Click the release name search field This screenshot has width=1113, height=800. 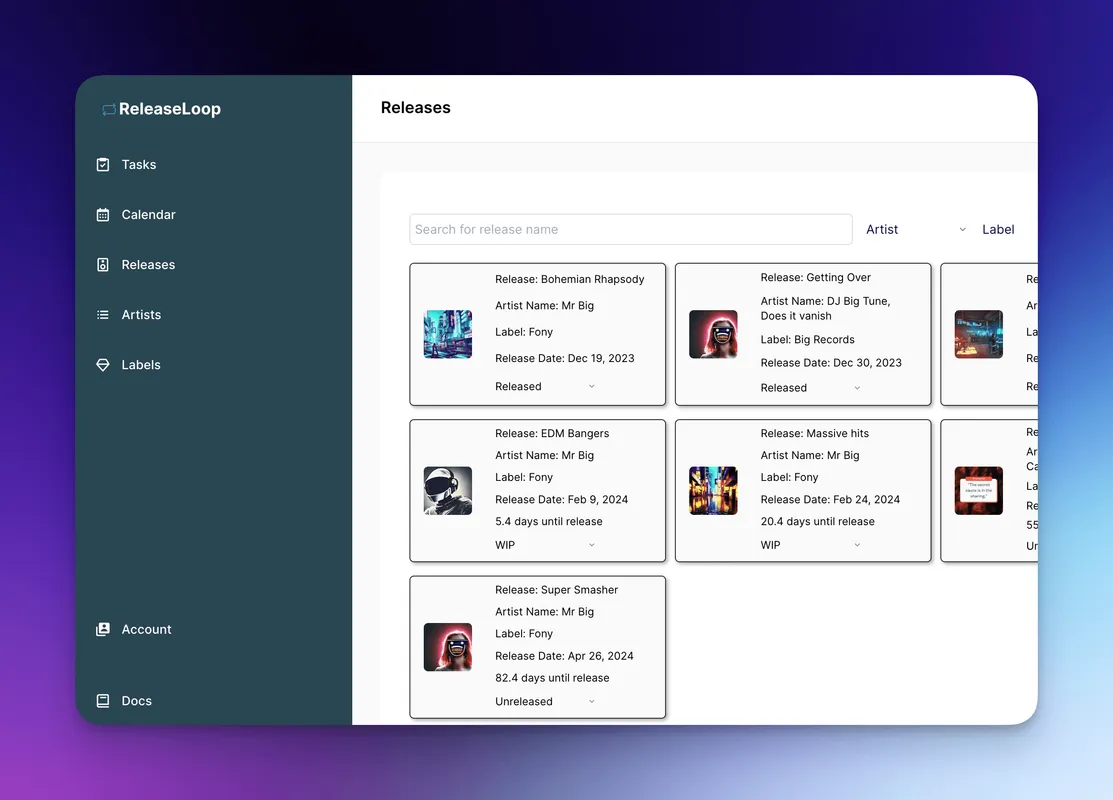coord(630,229)
